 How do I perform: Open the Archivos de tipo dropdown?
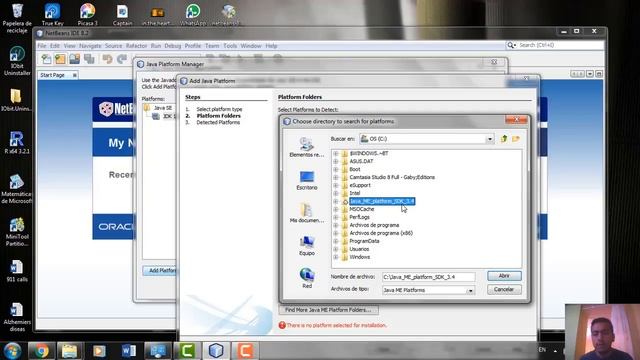point(470,290)
